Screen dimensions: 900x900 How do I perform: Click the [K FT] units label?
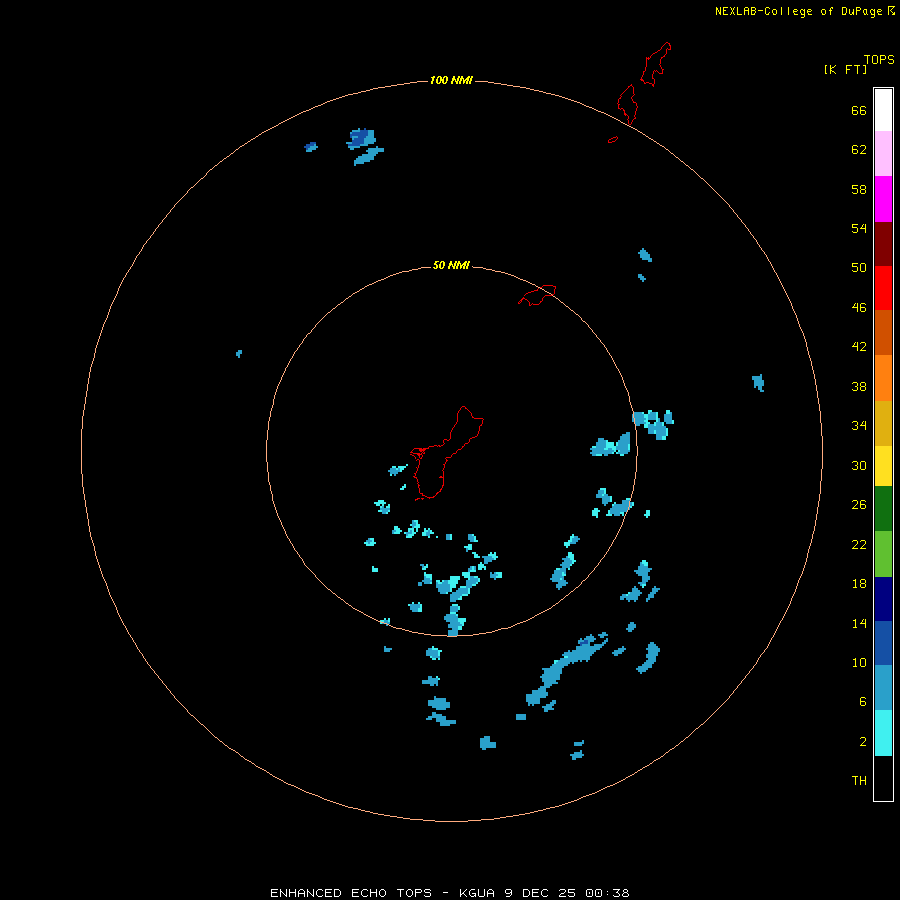[845, 69]
